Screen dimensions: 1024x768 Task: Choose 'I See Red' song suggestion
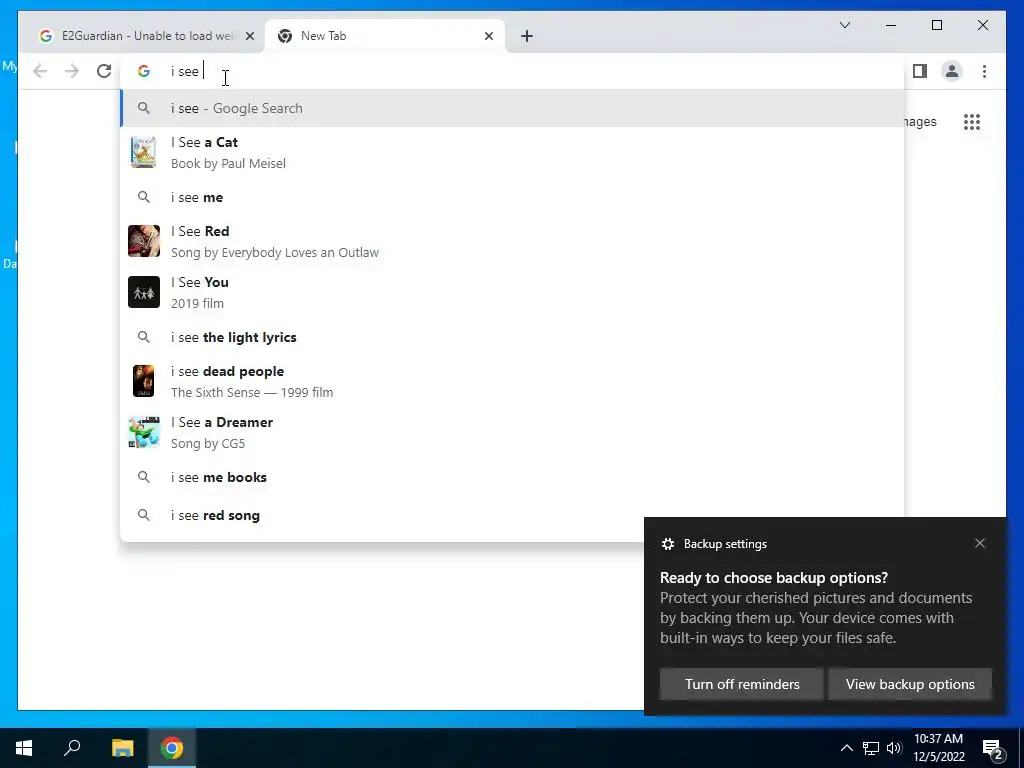click(513, 241)
